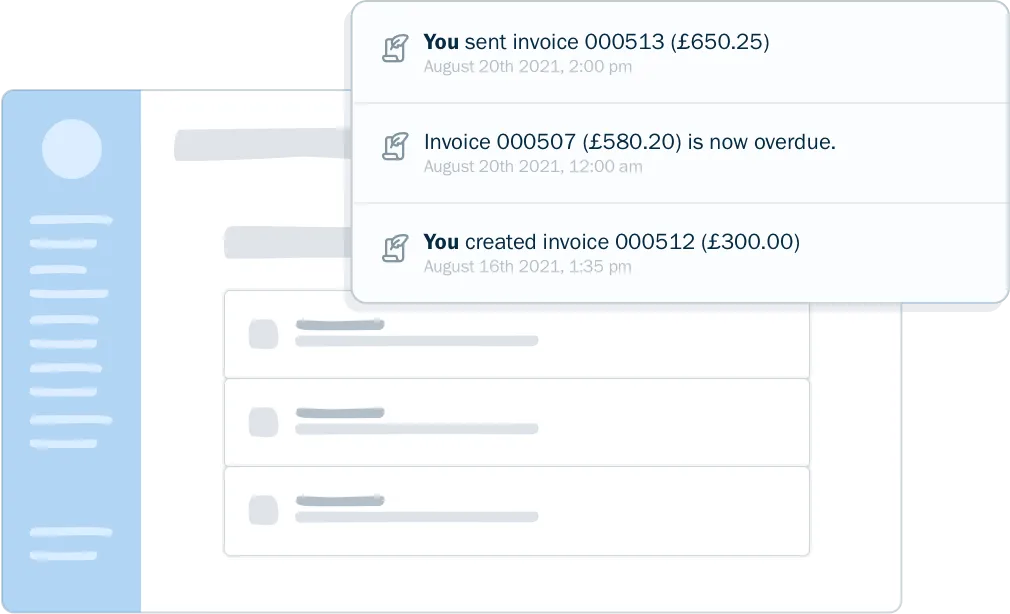Open the sent invoice 000513 notification
1010x614 pixels.
681,53
